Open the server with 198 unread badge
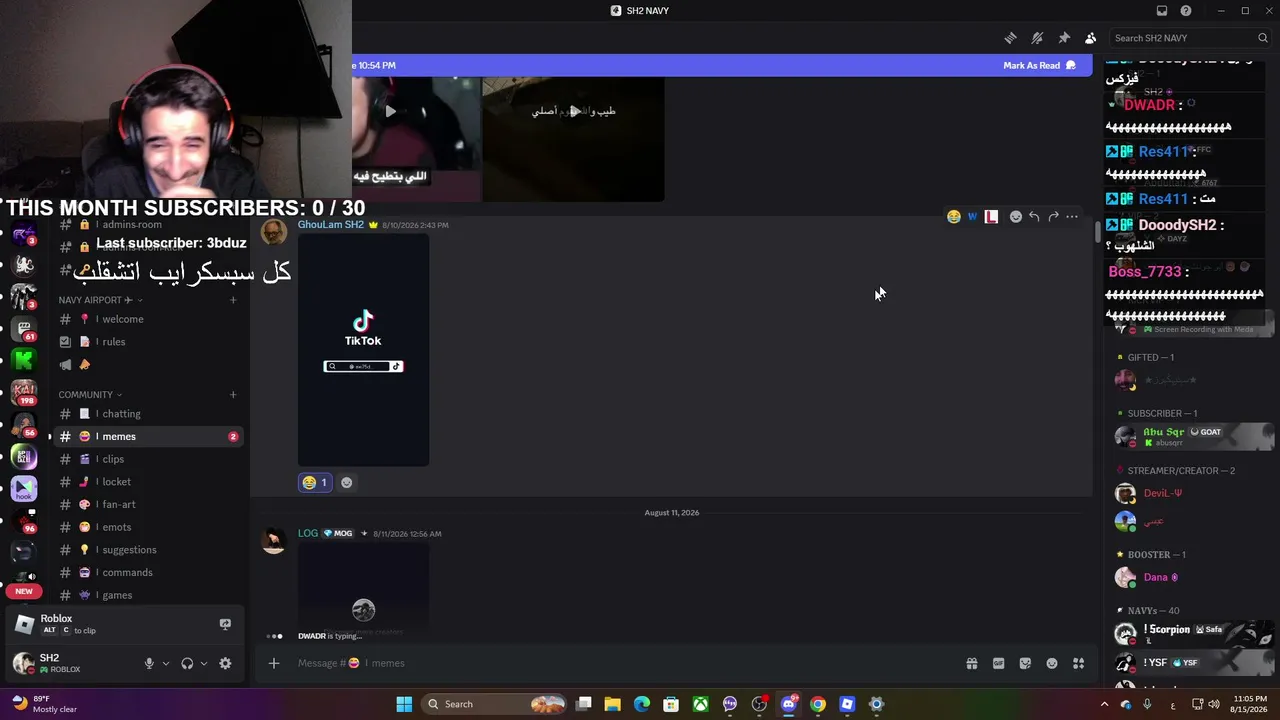The width and height of the screenshot is (1280, 720). (x=24, y=392)
